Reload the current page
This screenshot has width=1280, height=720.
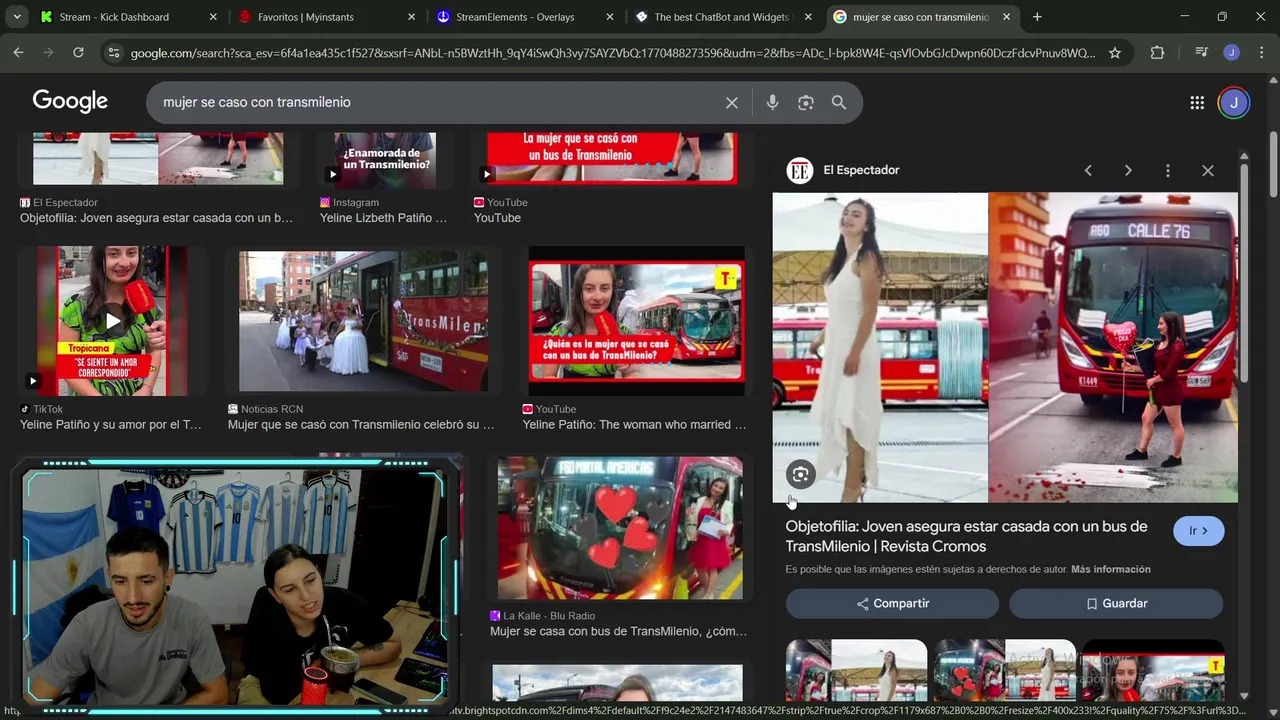78,52
